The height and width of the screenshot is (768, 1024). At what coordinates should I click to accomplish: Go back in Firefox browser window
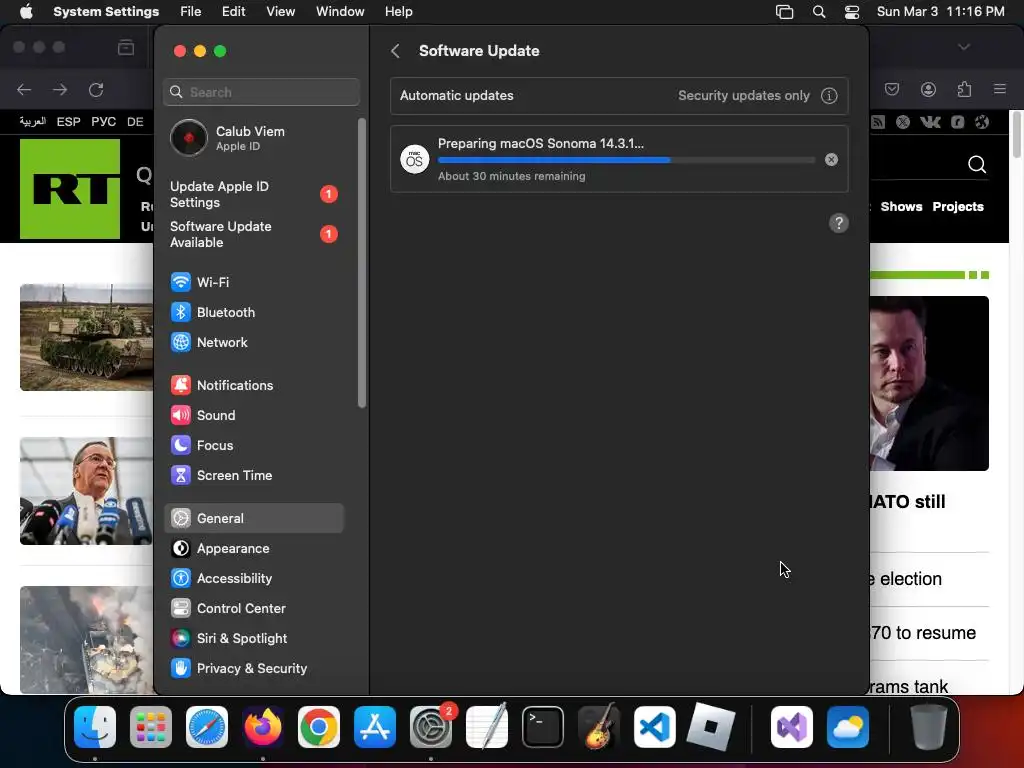coord(24,89)
